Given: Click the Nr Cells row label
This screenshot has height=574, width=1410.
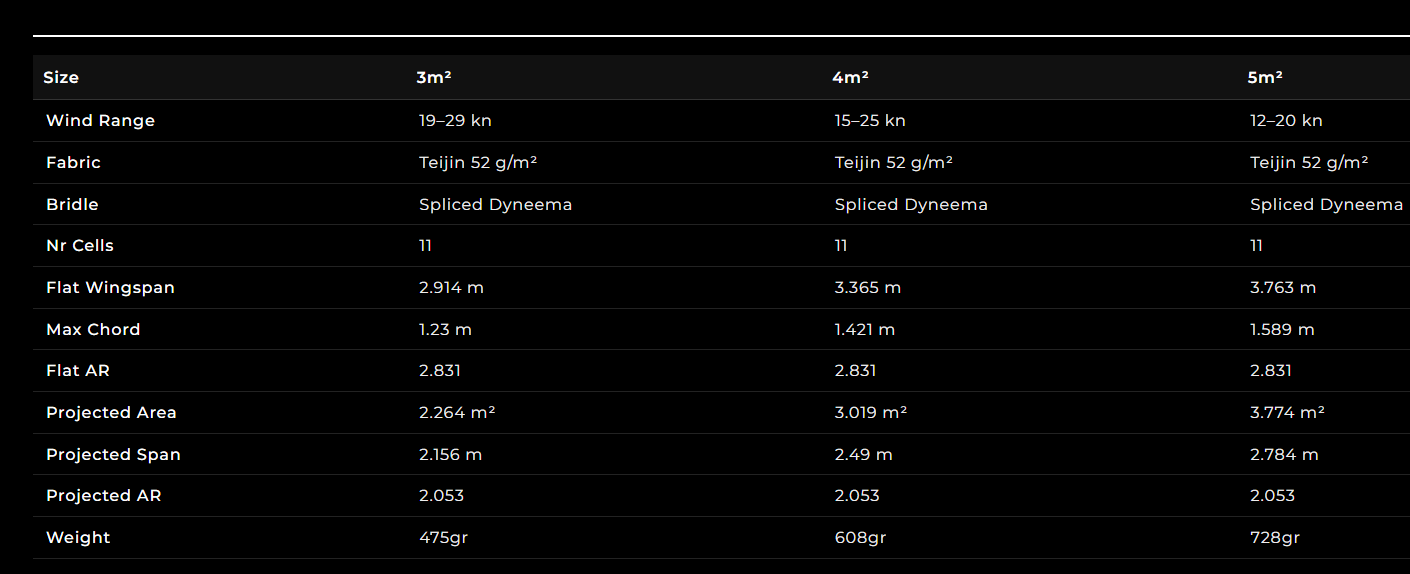Looking at the screenshot, I should click(x=80, y=246).
